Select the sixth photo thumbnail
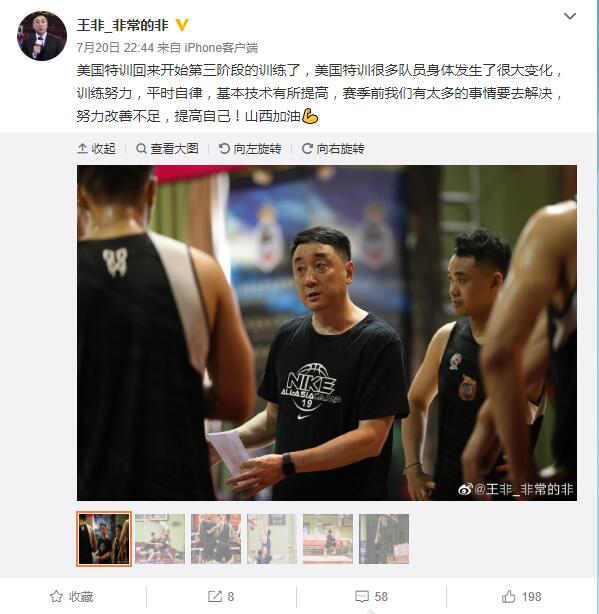Viewport: 599px width, 614px height. coord(384,539)
